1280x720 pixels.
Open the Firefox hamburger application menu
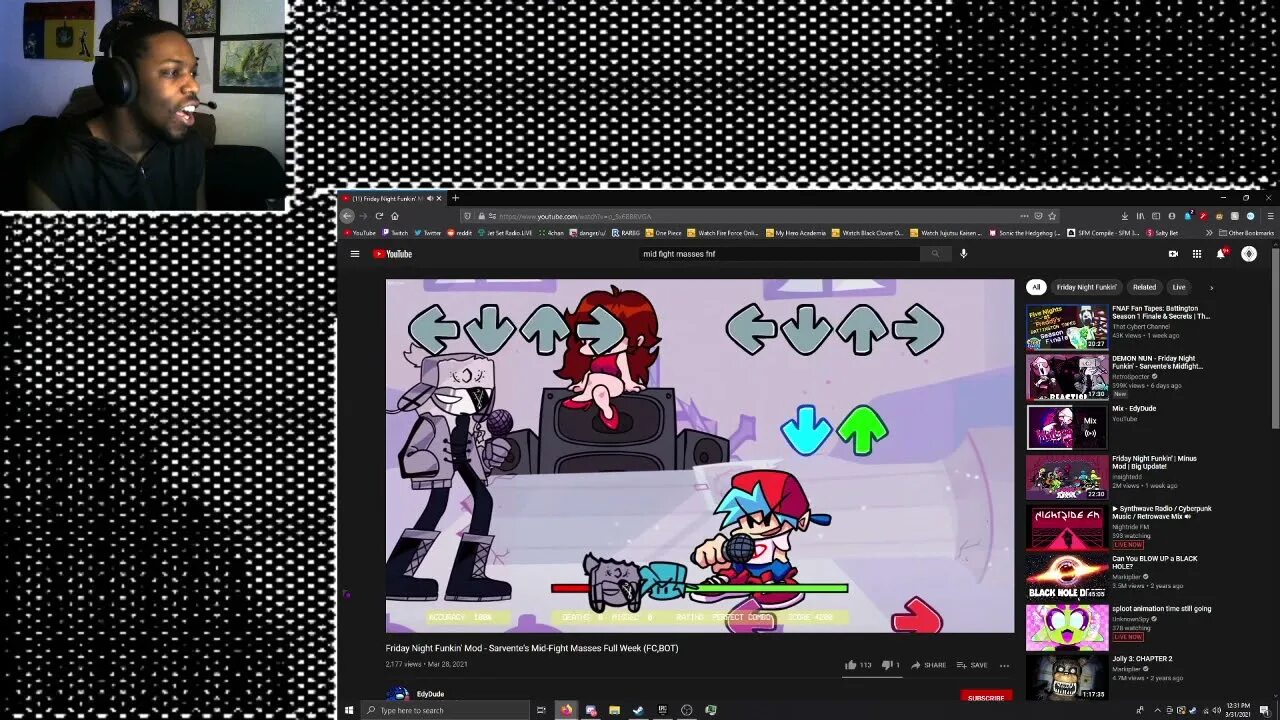coord(1270,216)
